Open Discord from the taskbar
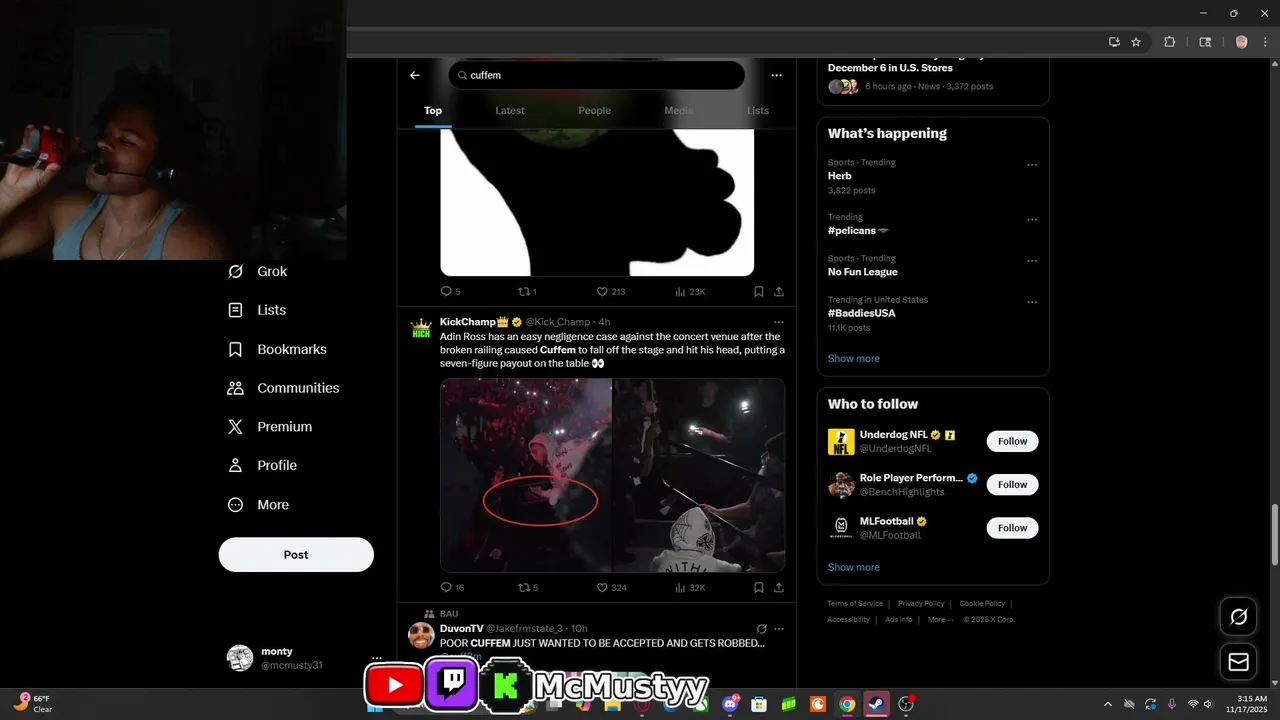The height and width of the screenshot is (720, 1280). 731,704
